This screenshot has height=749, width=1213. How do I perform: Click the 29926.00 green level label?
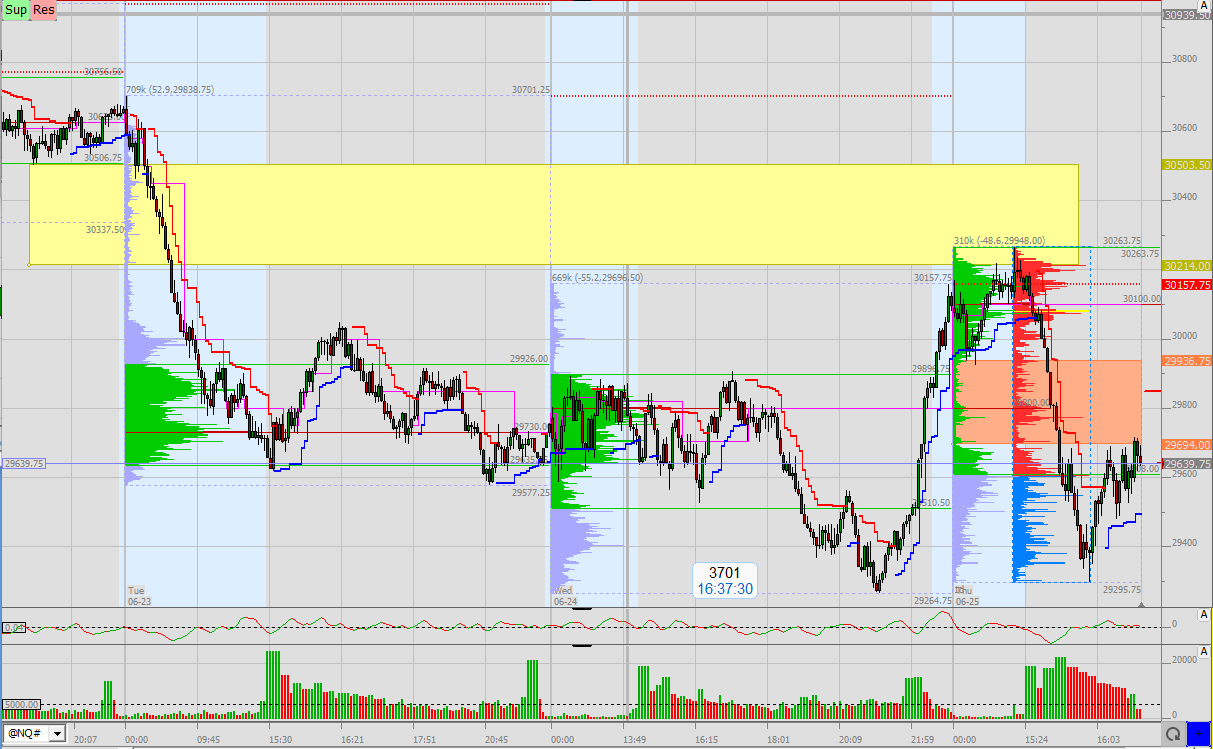pos(529,357)
